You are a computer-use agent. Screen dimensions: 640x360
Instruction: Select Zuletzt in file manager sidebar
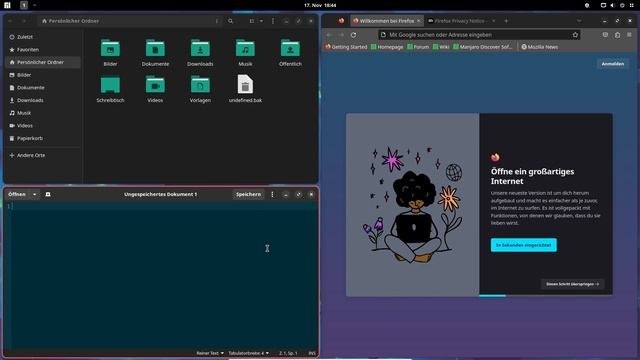click(x=42, y=37)
